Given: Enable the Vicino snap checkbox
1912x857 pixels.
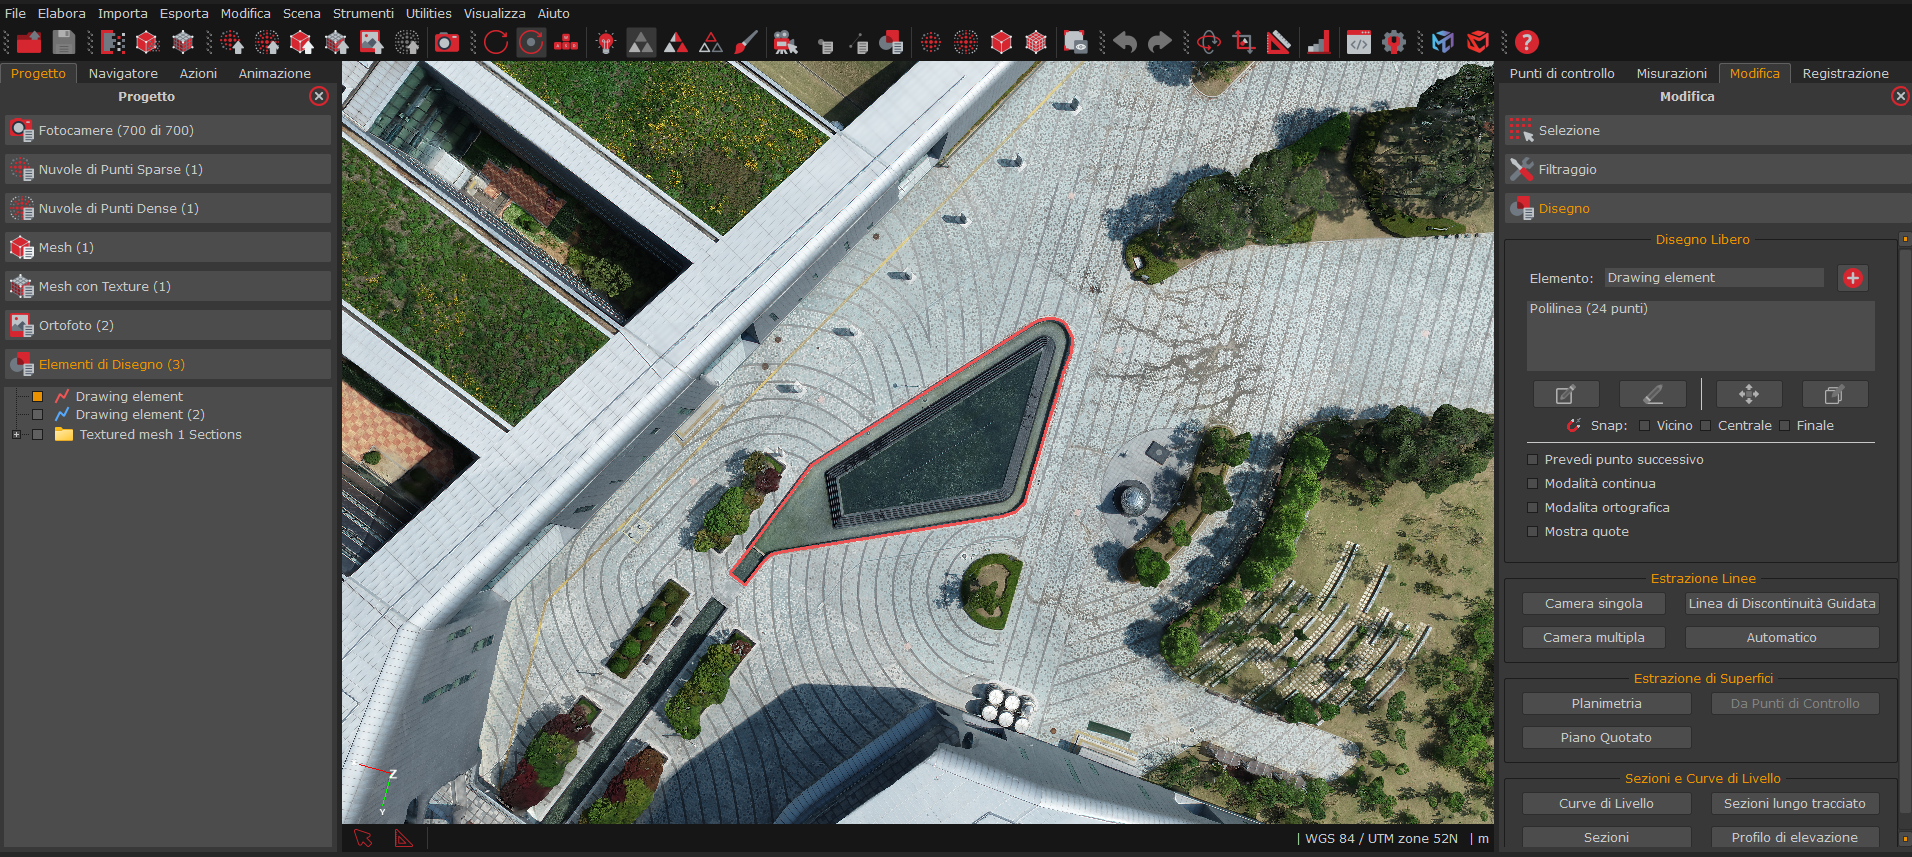Looking at the screenshot, I should 1644,425.
